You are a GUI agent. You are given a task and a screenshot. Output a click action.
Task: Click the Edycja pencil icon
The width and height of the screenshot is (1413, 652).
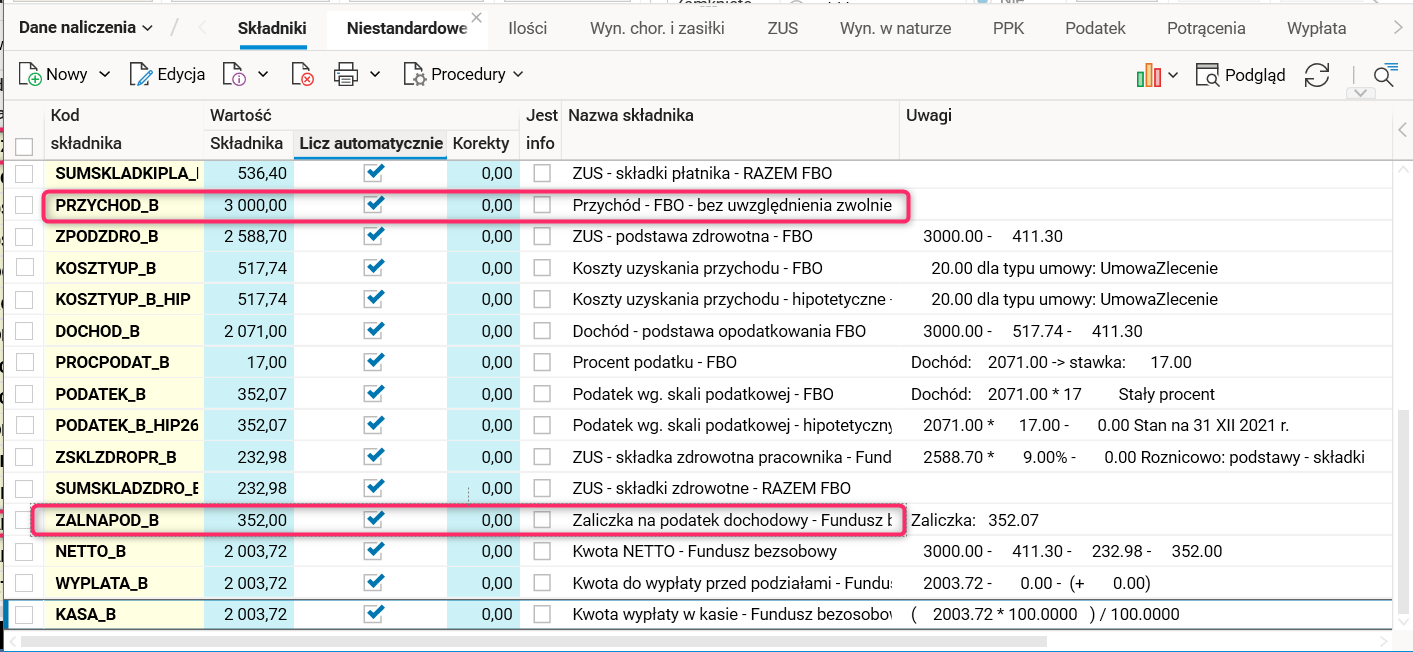(141, 74)
